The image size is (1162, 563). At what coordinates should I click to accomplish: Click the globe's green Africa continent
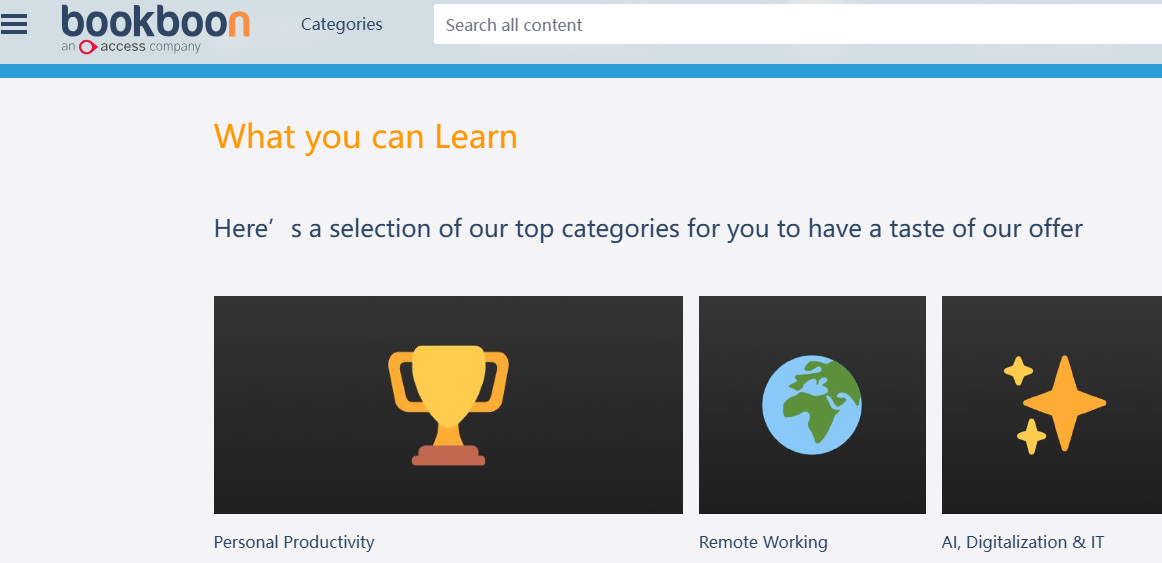pos(822,410)
